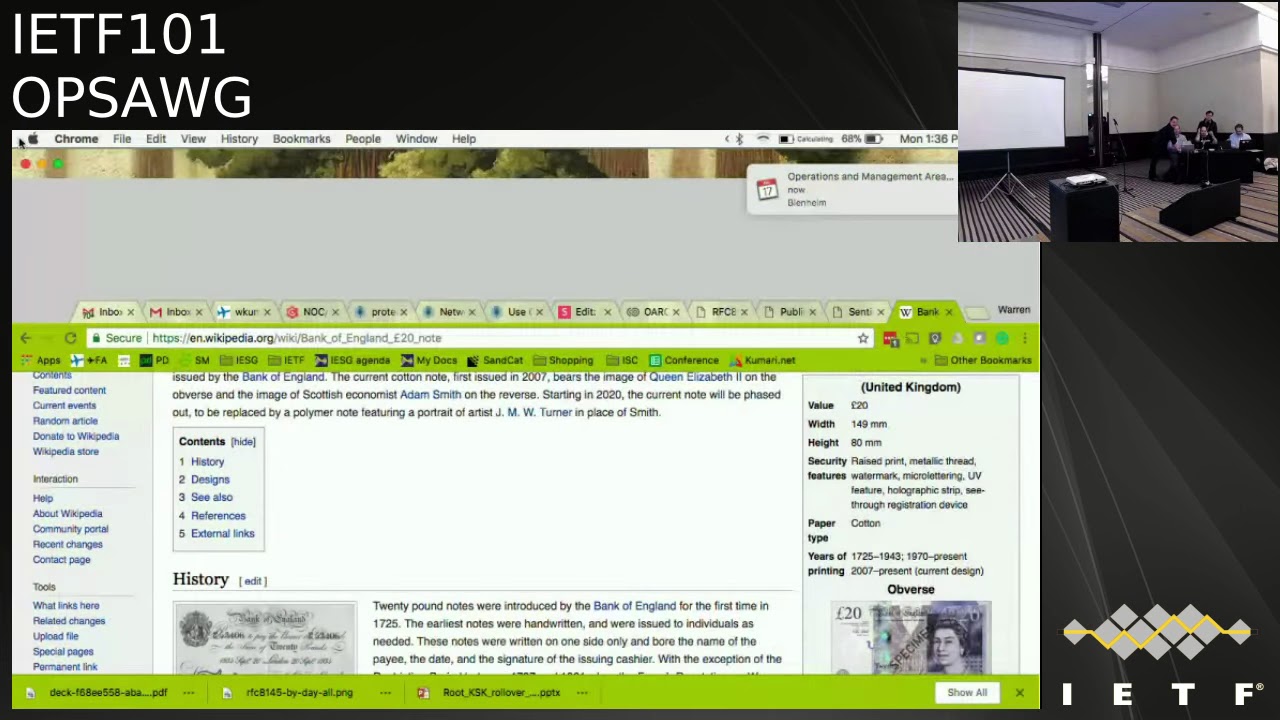Switch to the OARC tab
Screen dimensions: 1280x720
[x=653, y=312]
